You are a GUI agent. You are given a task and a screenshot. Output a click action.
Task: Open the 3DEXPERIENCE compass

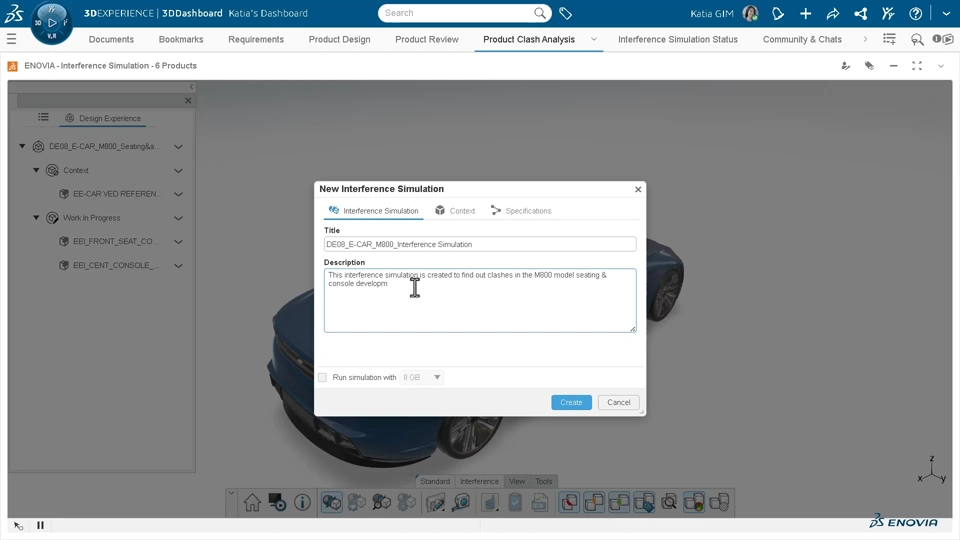51,23
